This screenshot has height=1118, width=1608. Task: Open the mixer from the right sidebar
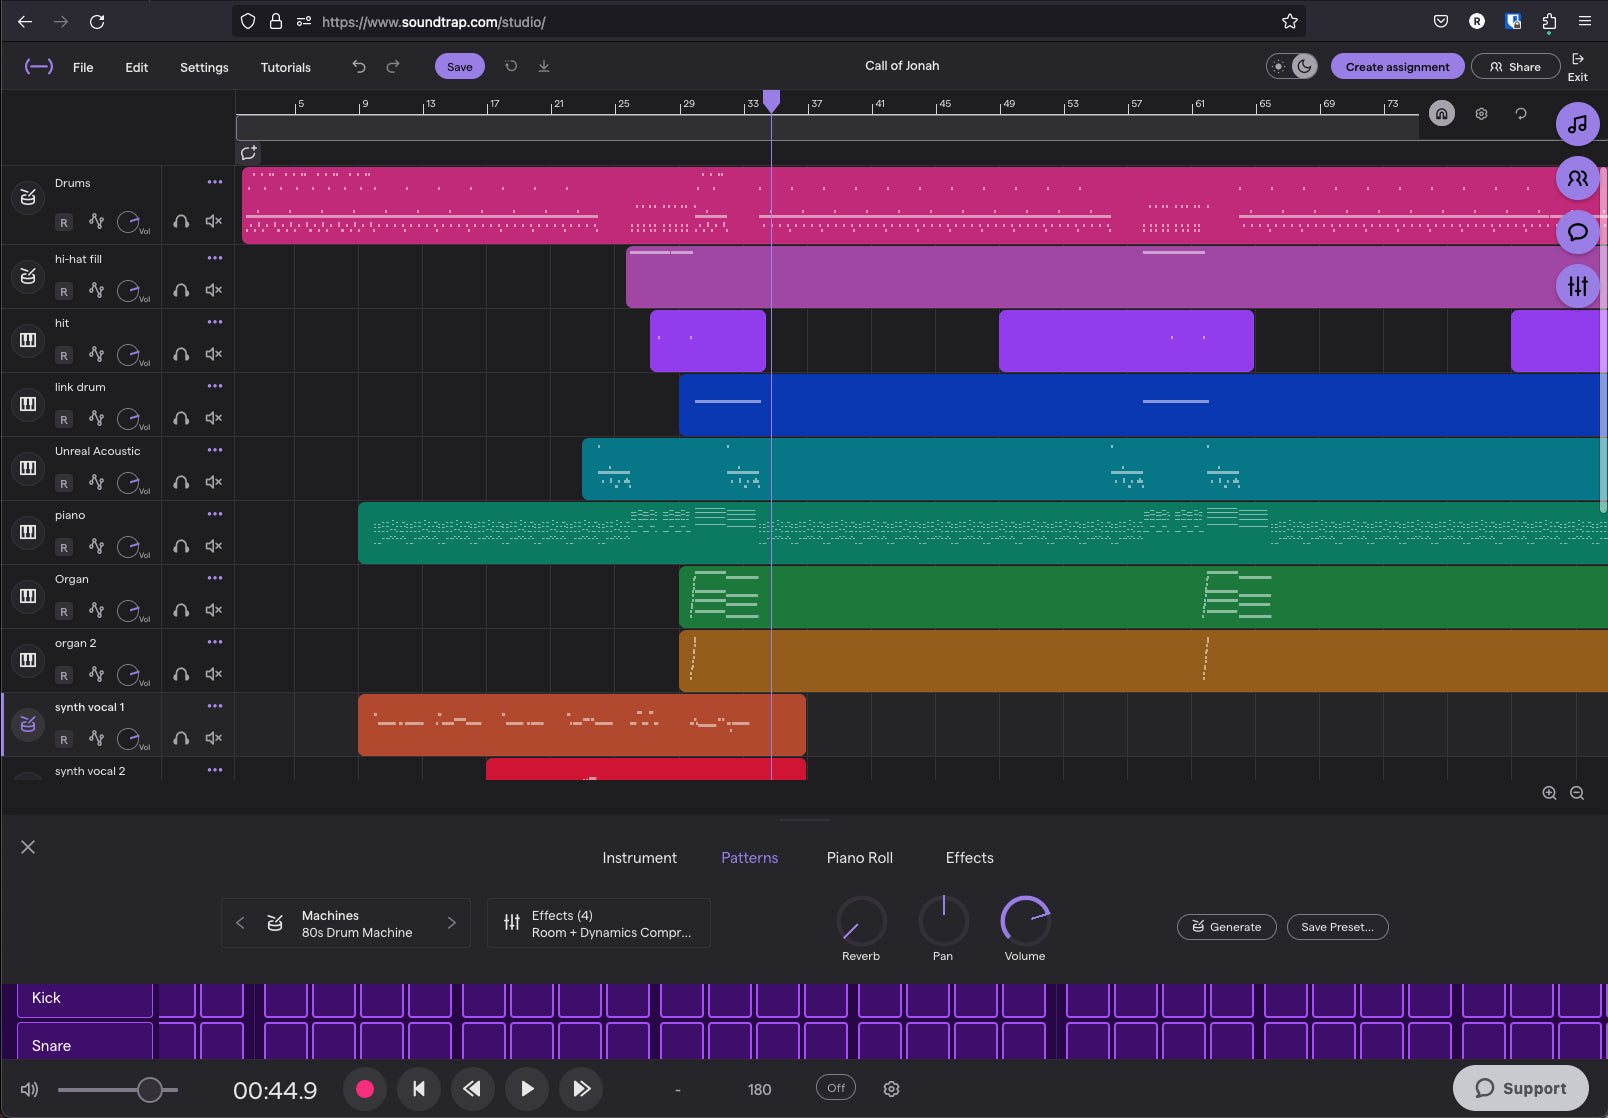1577,286
